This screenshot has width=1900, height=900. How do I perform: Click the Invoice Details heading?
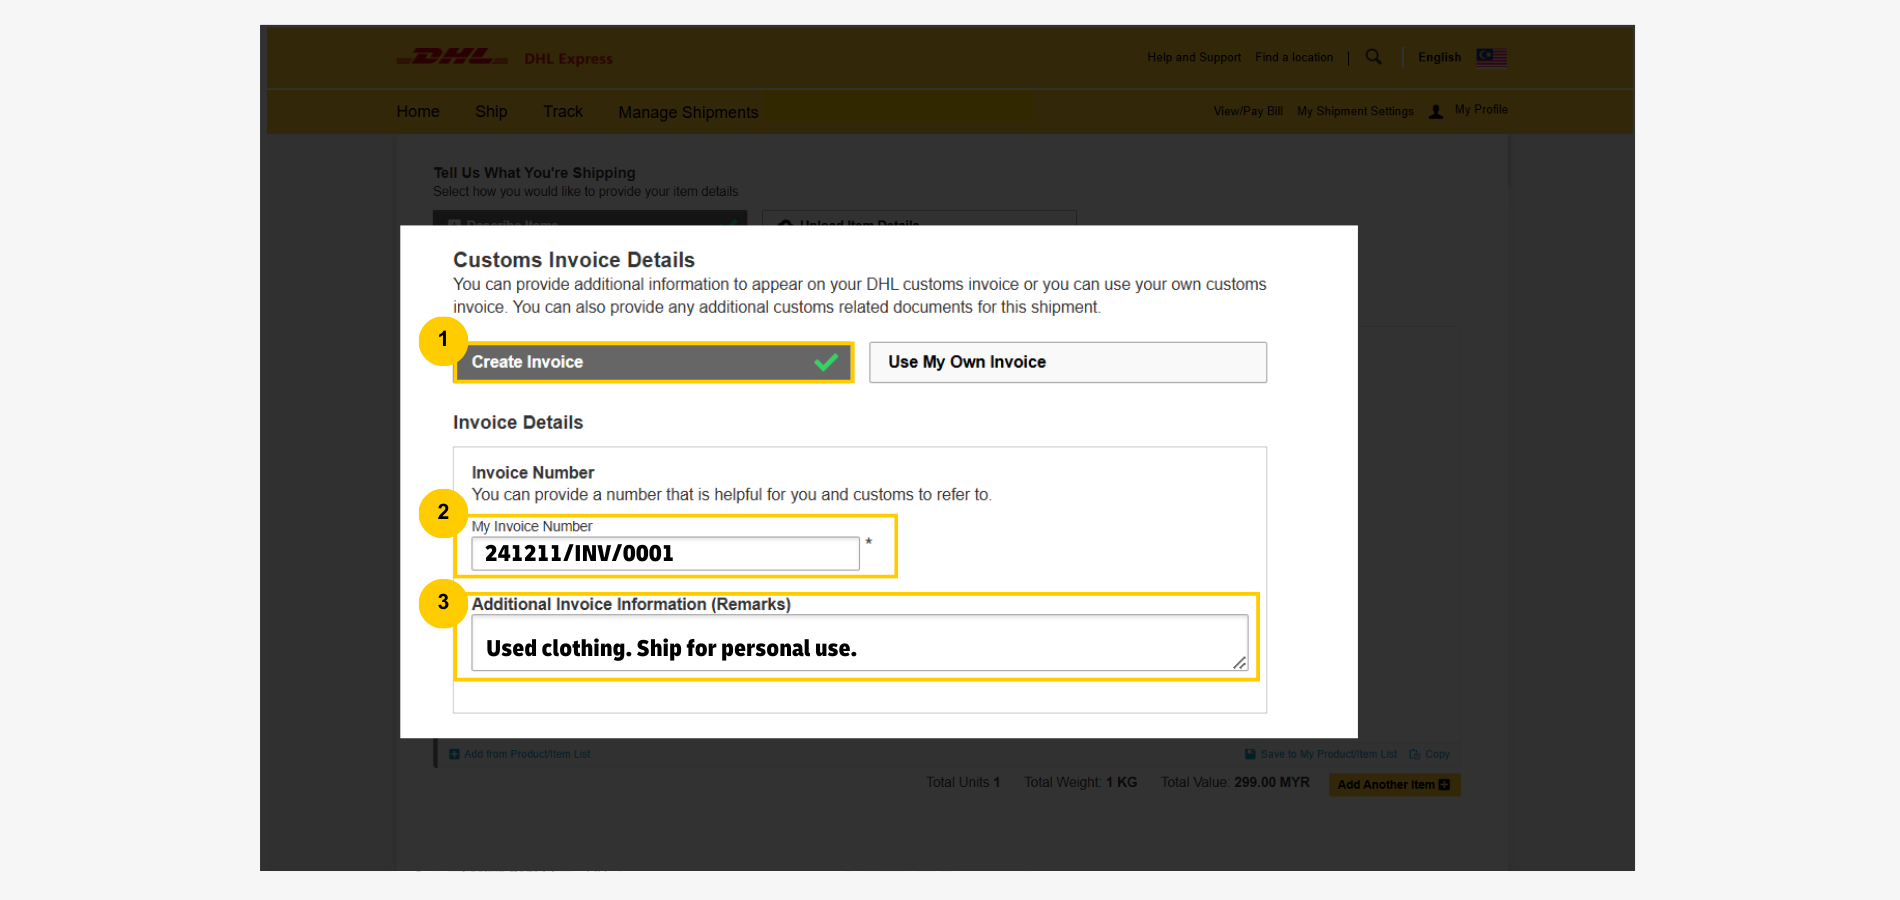tap(518, 422)
